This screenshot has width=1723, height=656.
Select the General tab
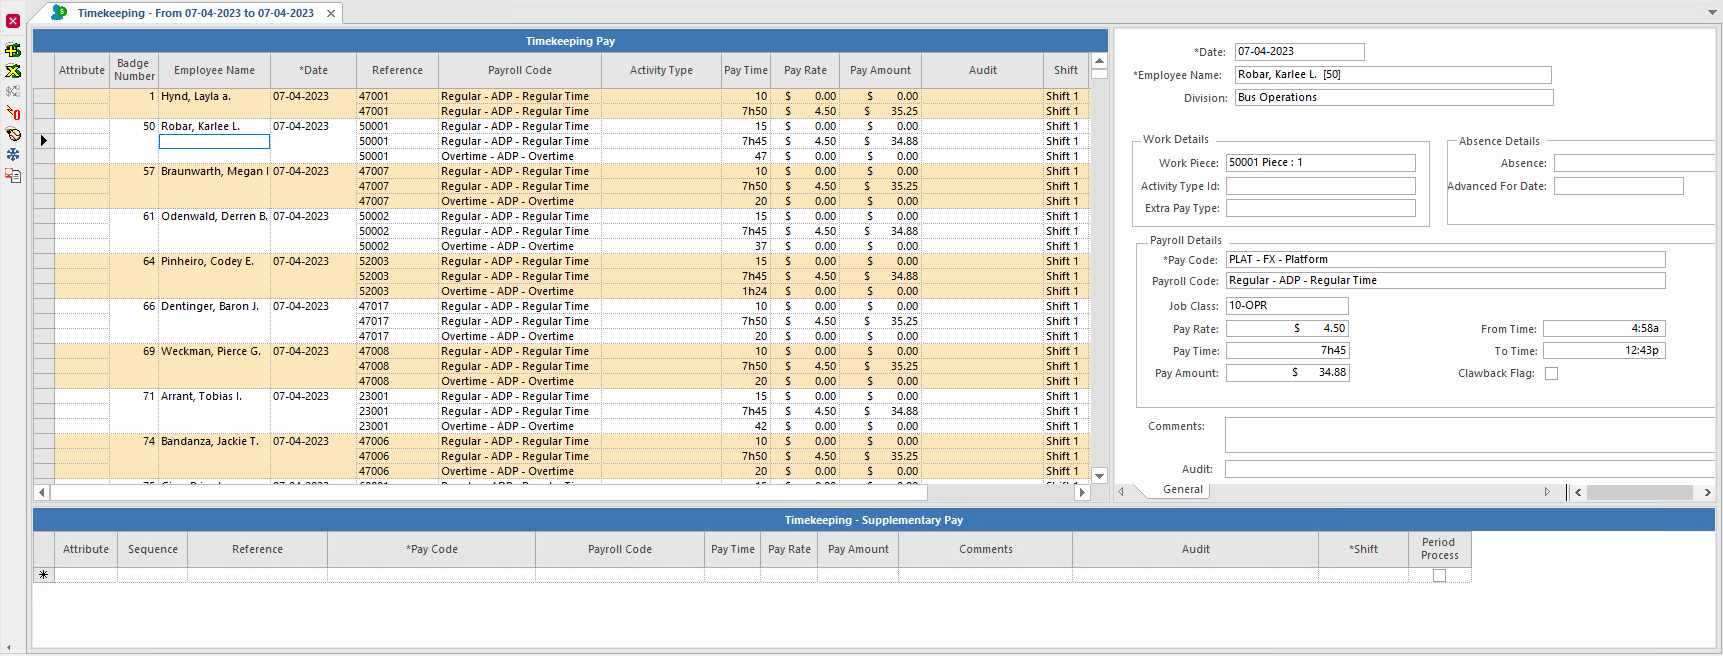point(1182,490)
